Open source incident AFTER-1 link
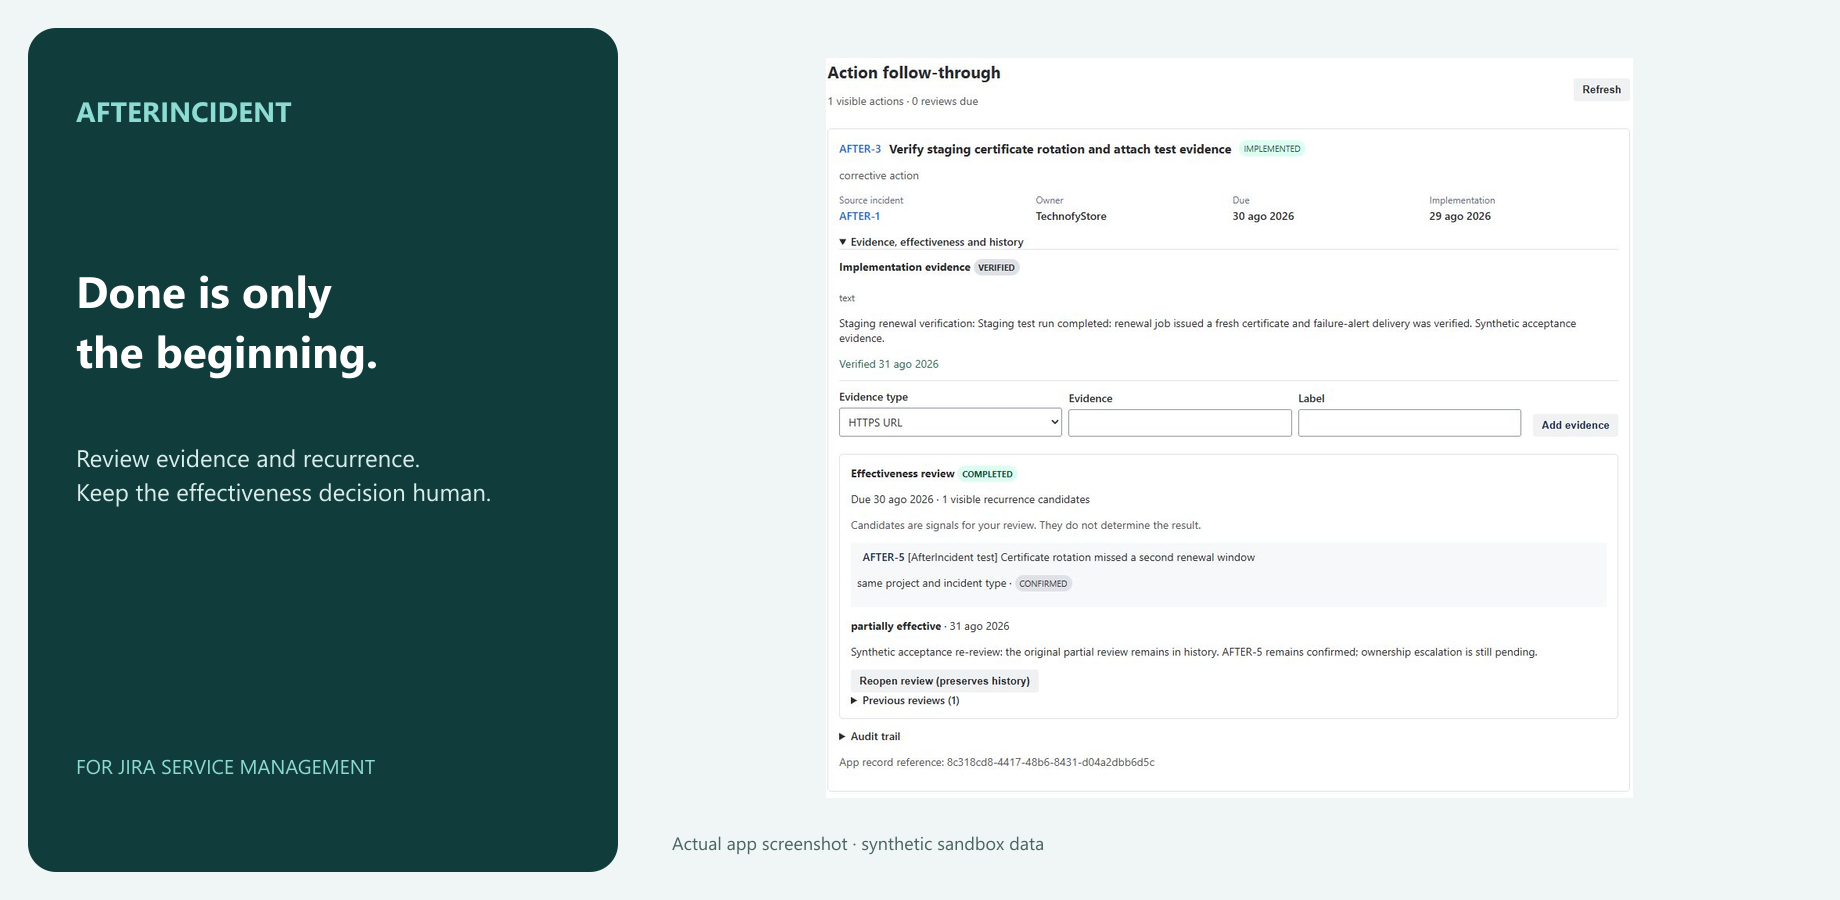The image size is (1840, 900). pos(860,216)
